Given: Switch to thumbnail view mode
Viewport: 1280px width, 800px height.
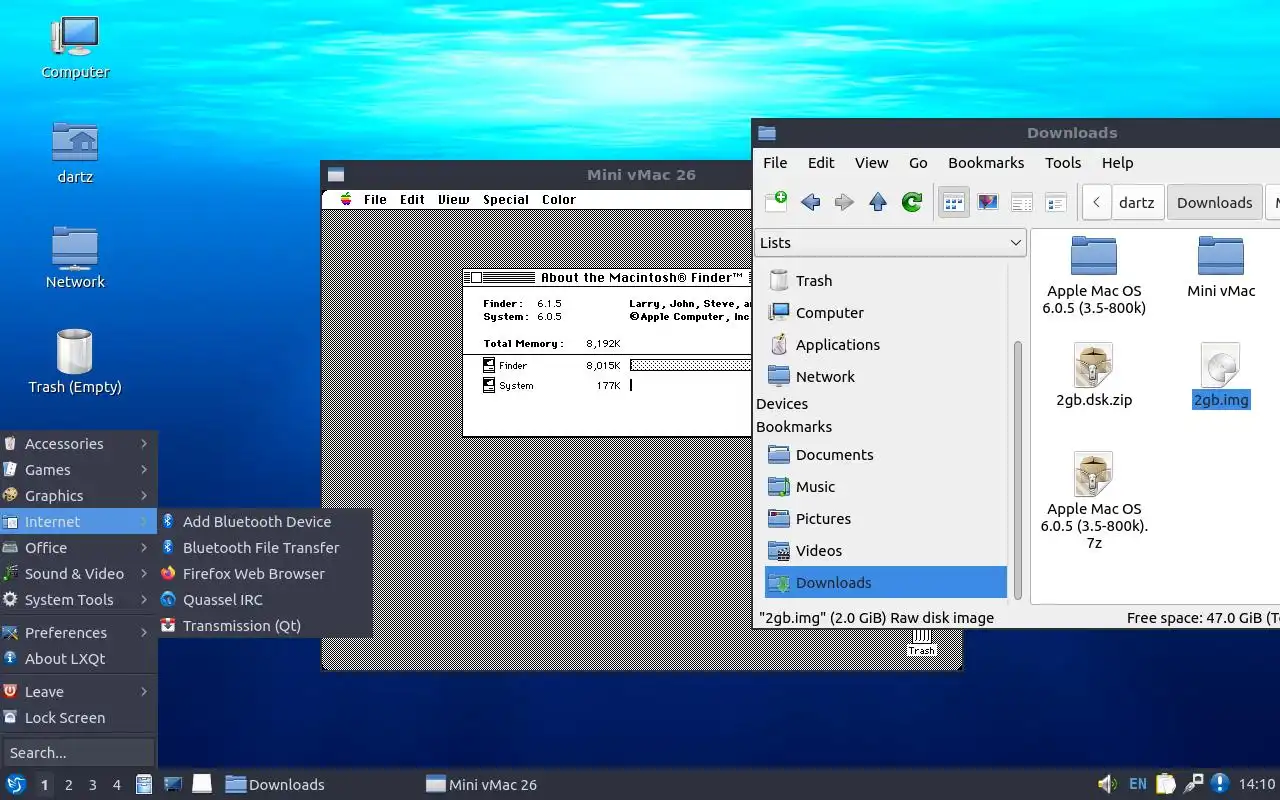Looking at the screenshot, I should click(988, 202).
